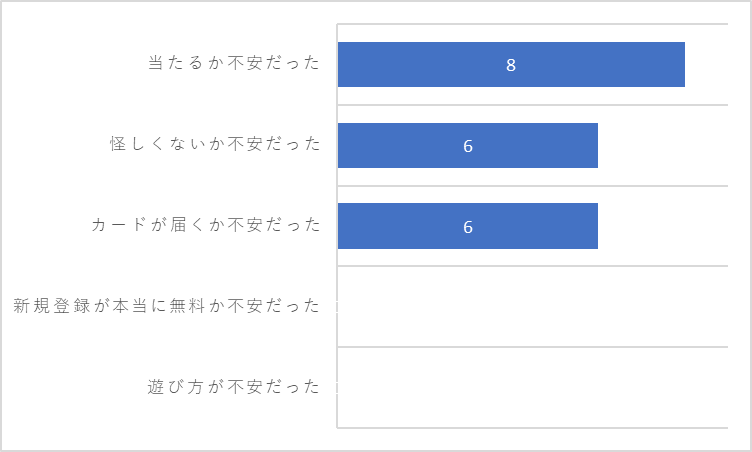
Task: Click the third bar with value 6
Action: tap(468, 226)
